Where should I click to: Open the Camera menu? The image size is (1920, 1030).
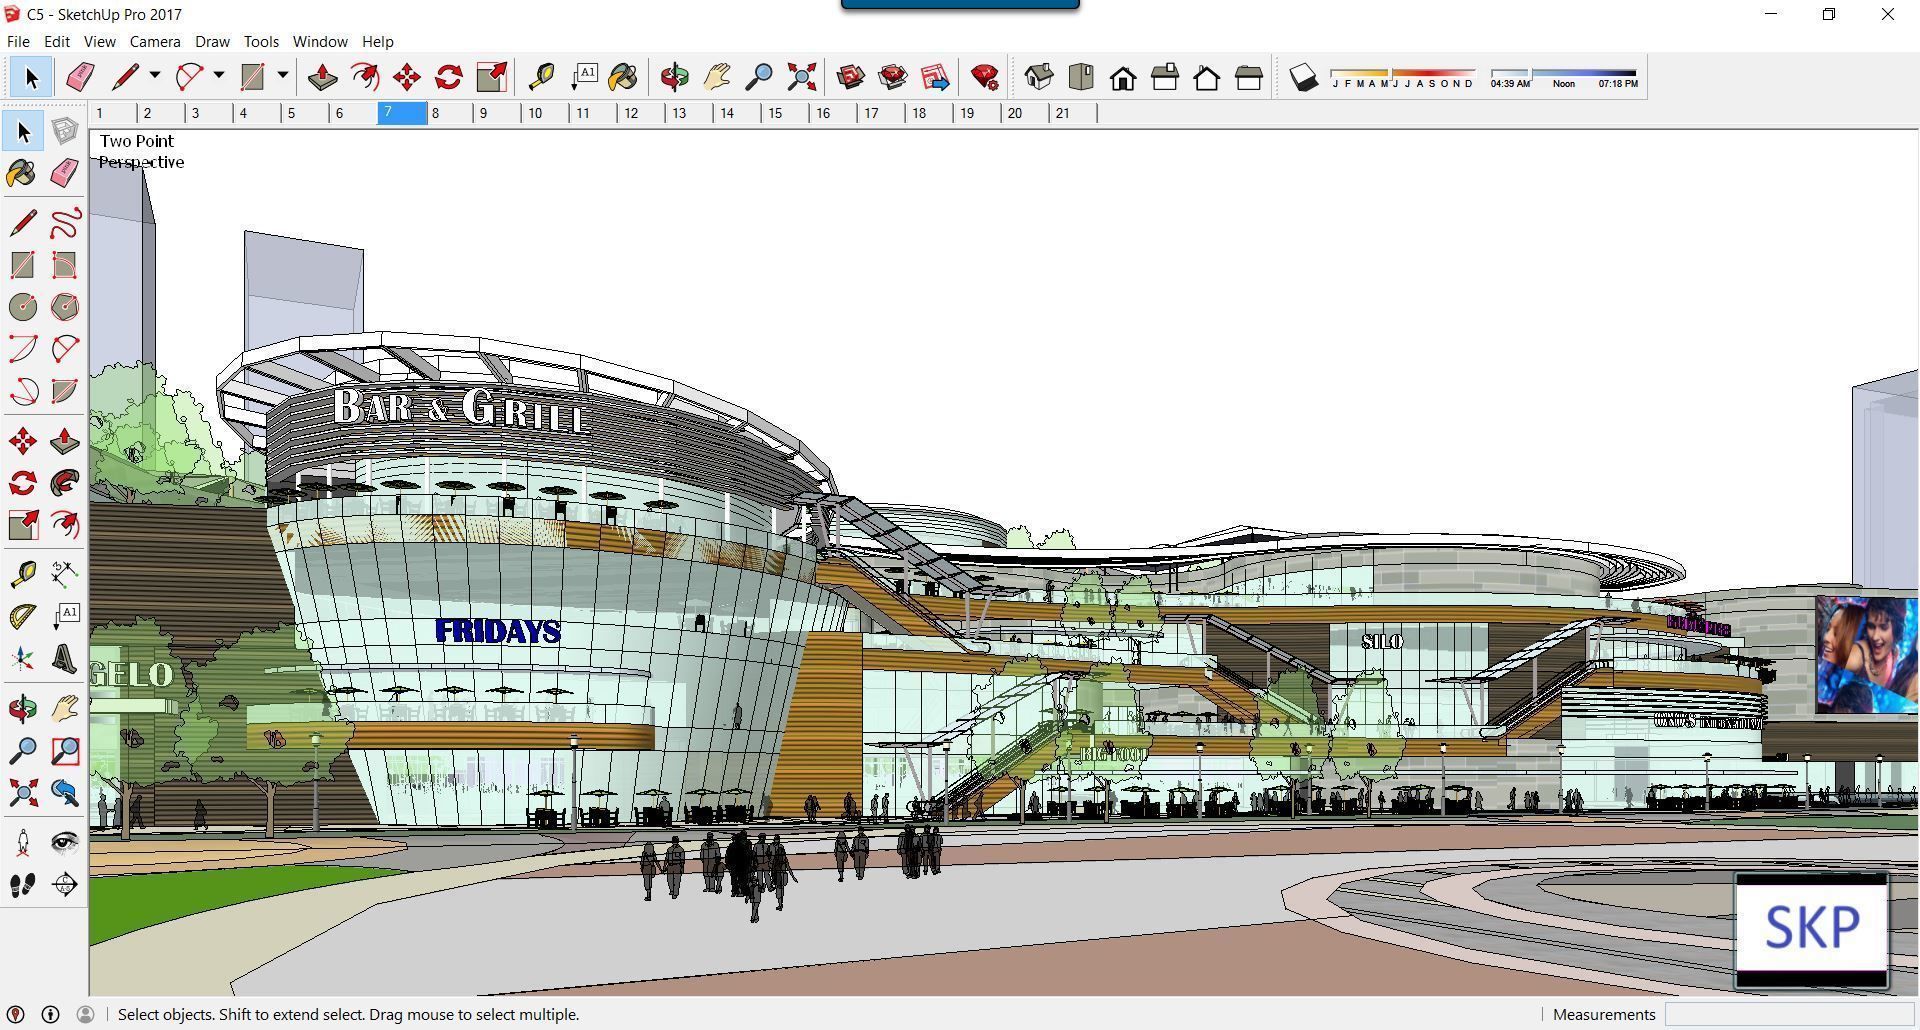[x=155, y=41]
